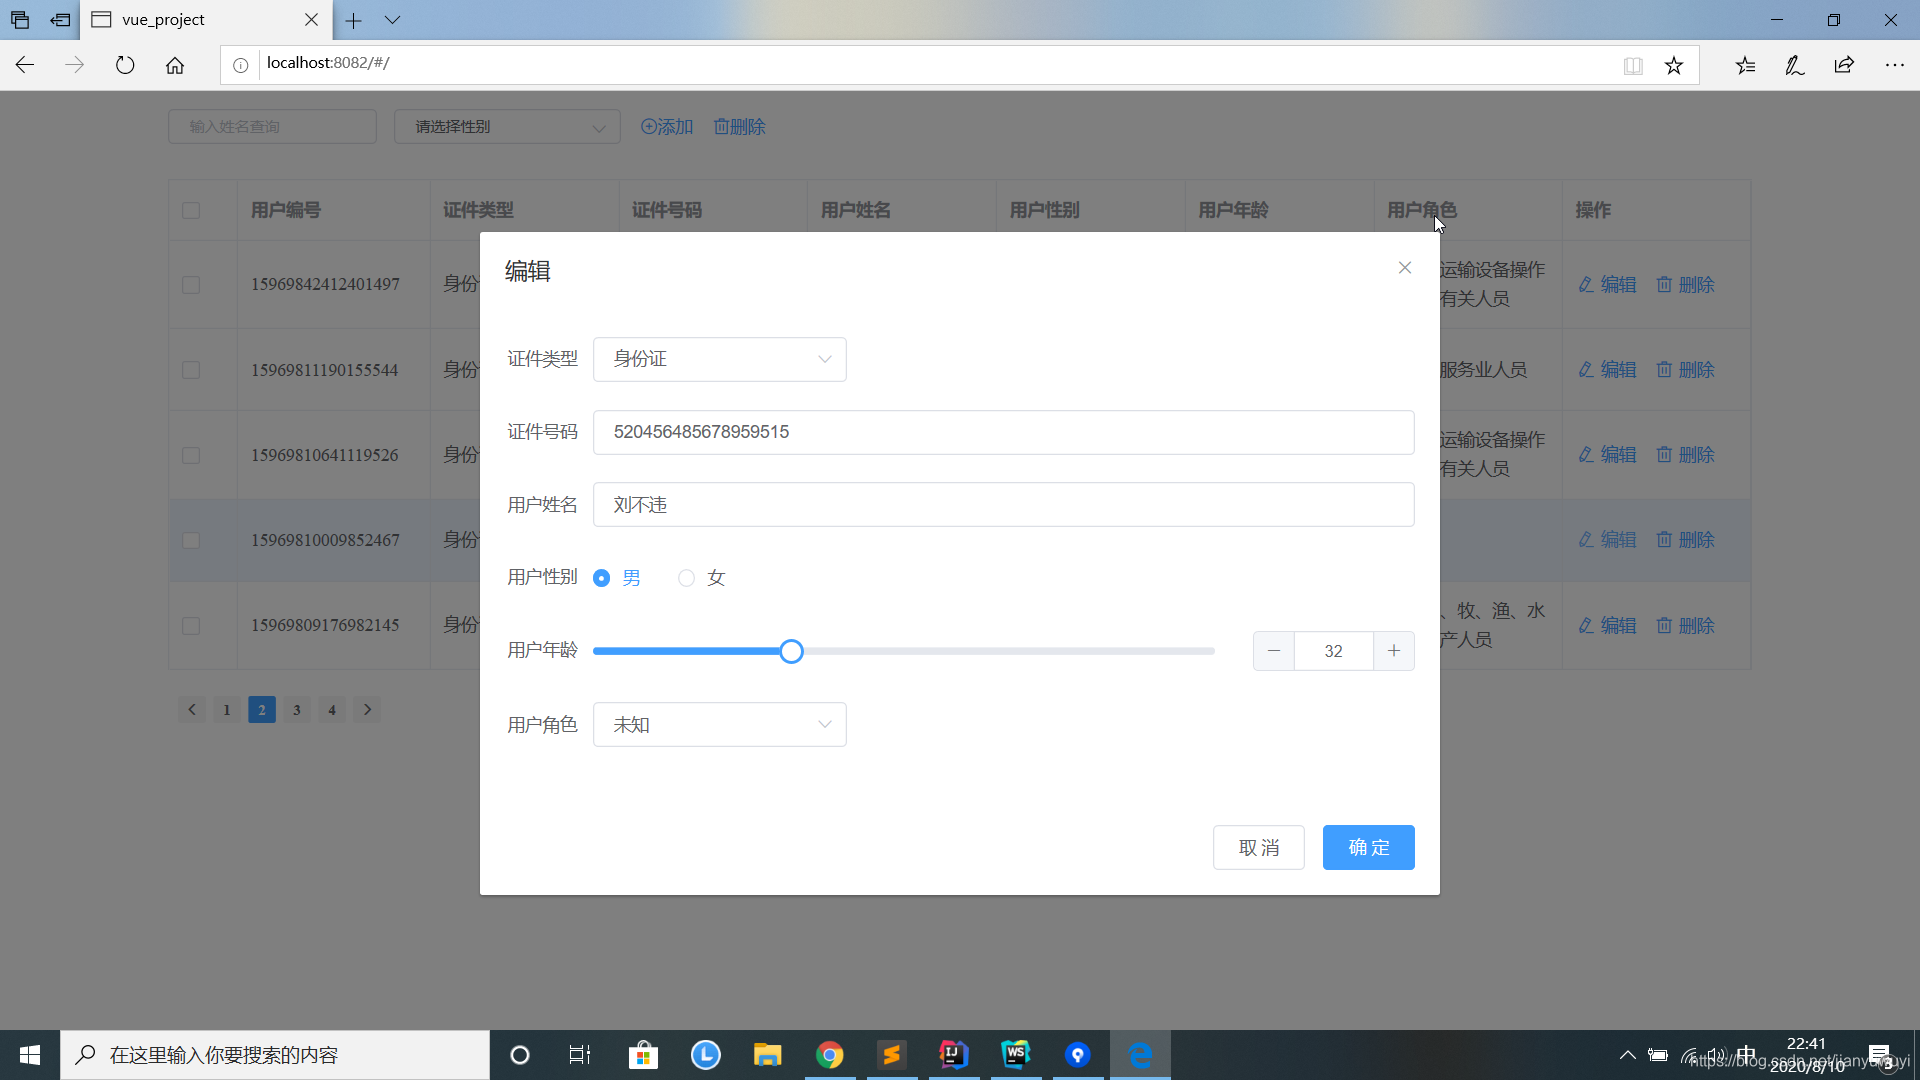
Task: Click 删除 in the 15969810641119526 row
Action: click(x=1685, y=455)
